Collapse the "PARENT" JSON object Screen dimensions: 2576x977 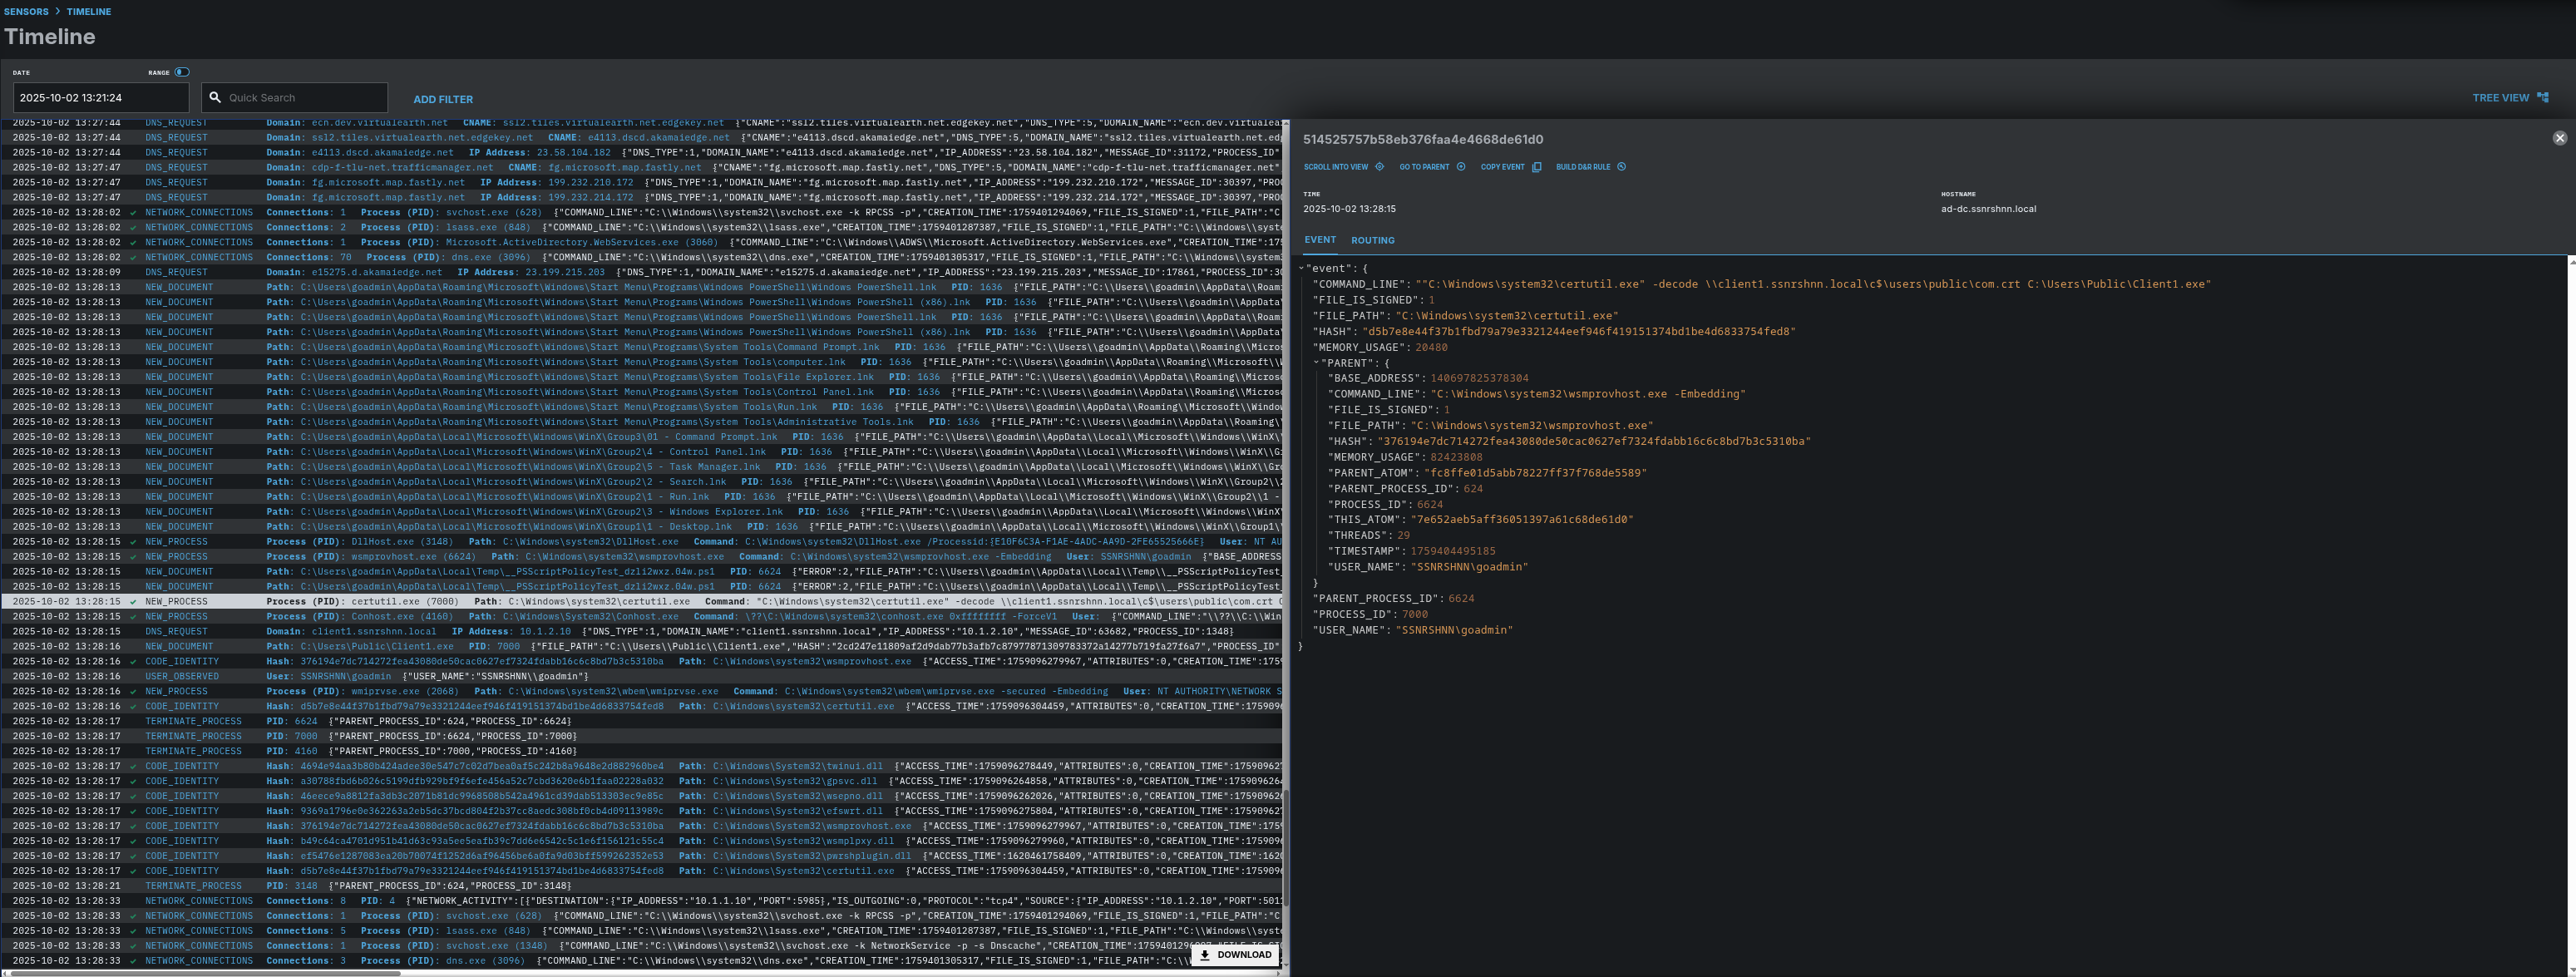tap(1316, 363)
